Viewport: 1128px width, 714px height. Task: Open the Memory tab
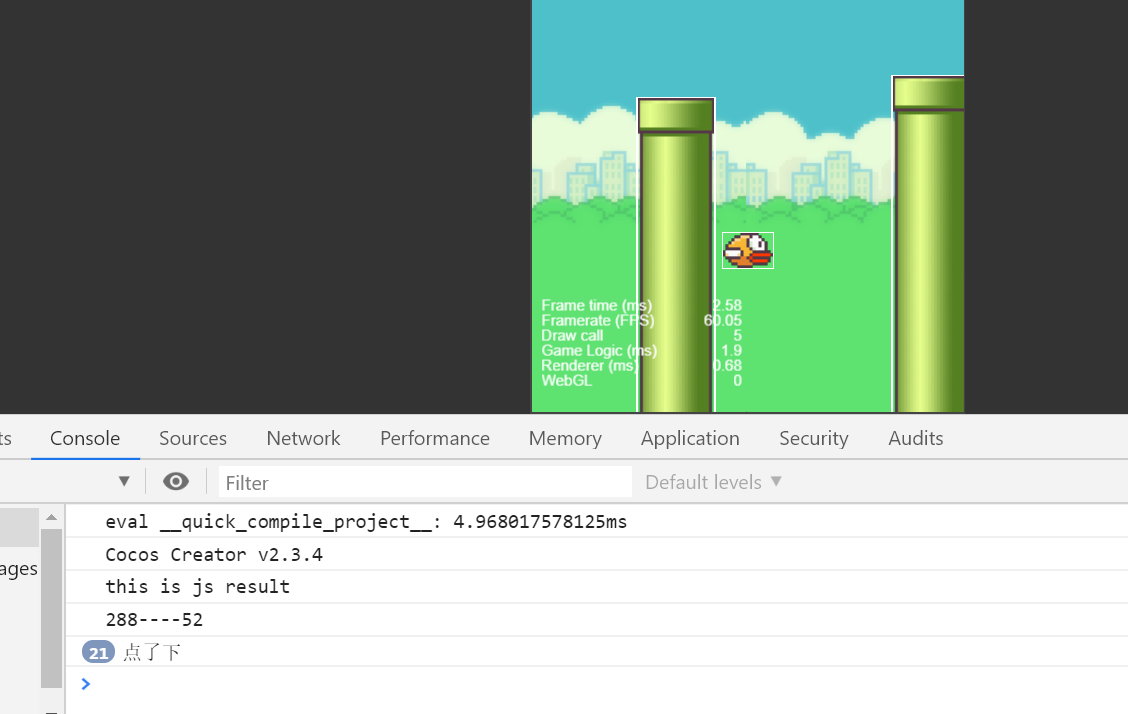point(565,438)
